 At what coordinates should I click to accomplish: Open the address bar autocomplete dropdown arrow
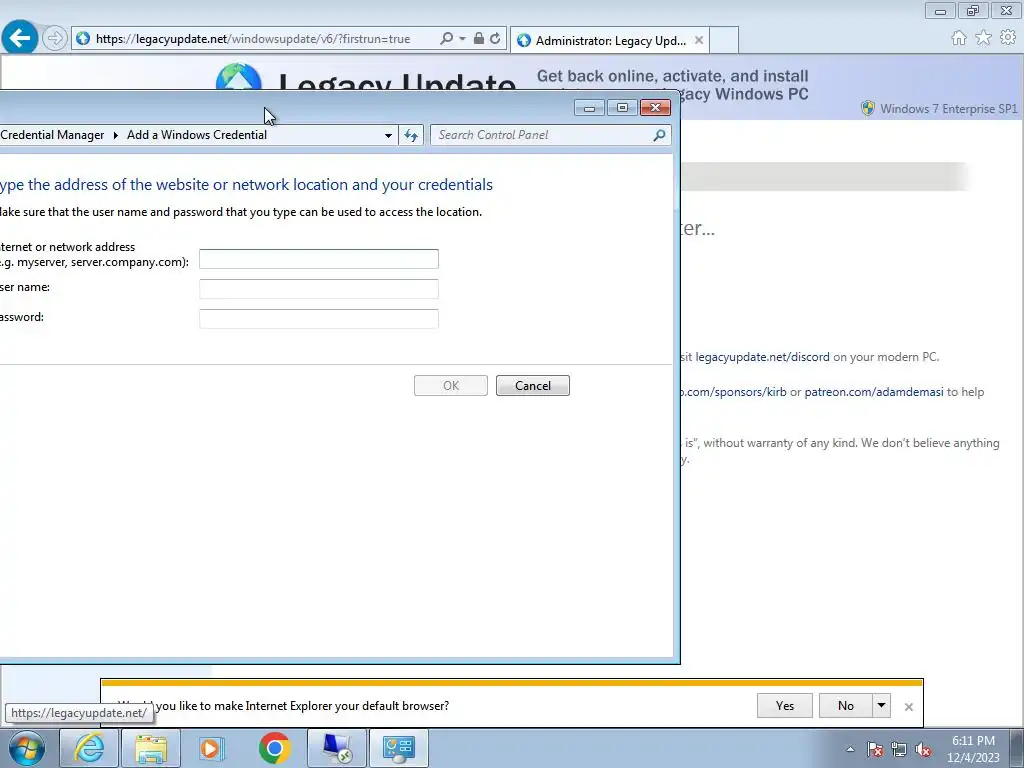(x=462, y=39)
